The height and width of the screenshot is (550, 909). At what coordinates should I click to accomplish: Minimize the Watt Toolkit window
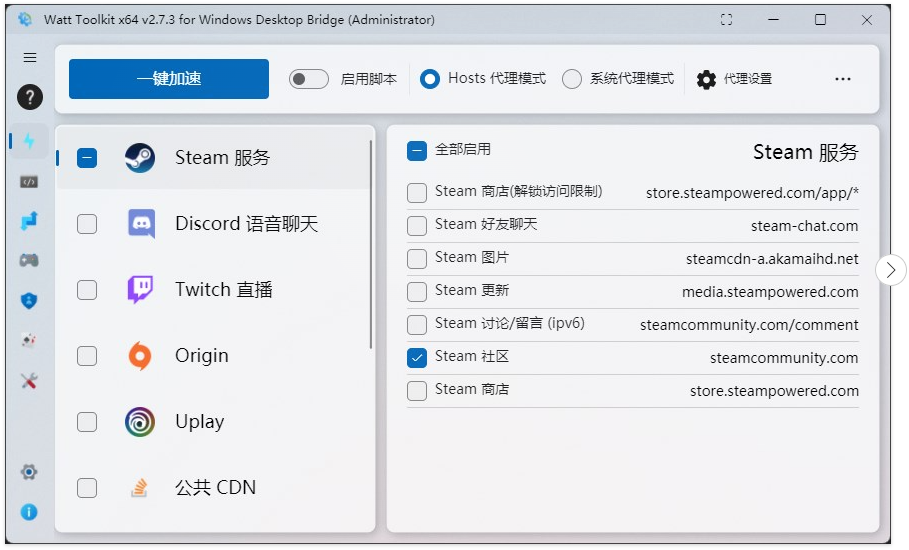pyautogui.click(x=773, y=20)
